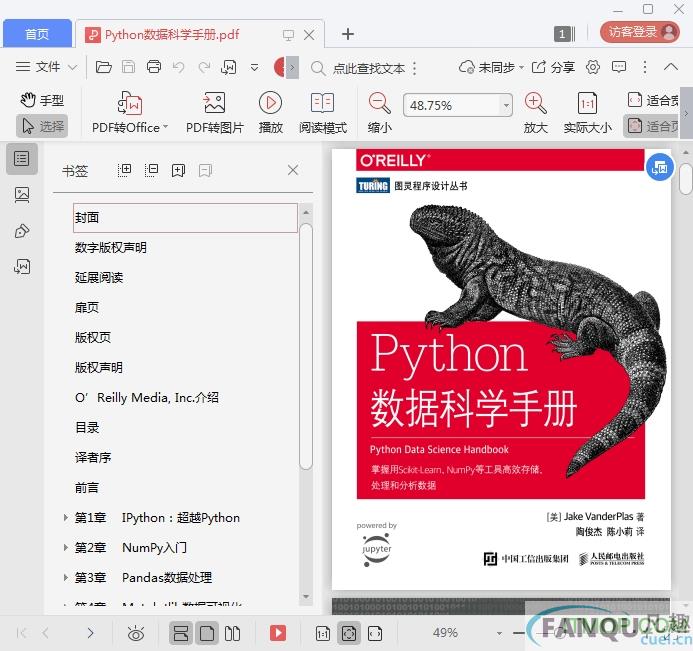Click the save icon in toolbar
This screenshot has width=693, height=651.
[x=129, y=67]
